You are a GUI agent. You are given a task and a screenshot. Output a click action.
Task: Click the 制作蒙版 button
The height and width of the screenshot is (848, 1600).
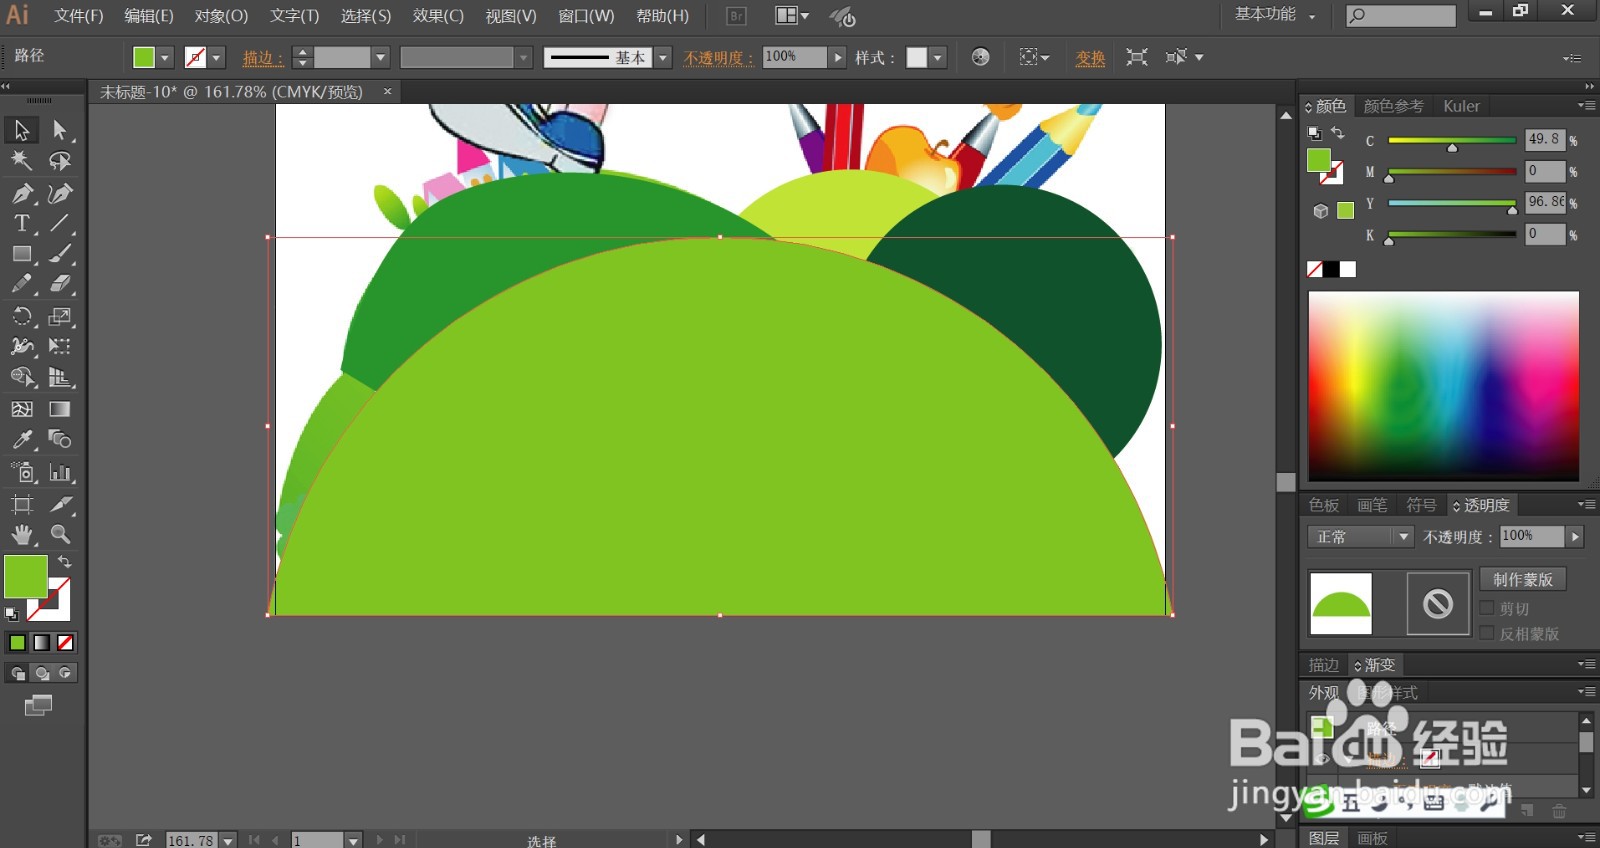click(x=1522, y=580)
